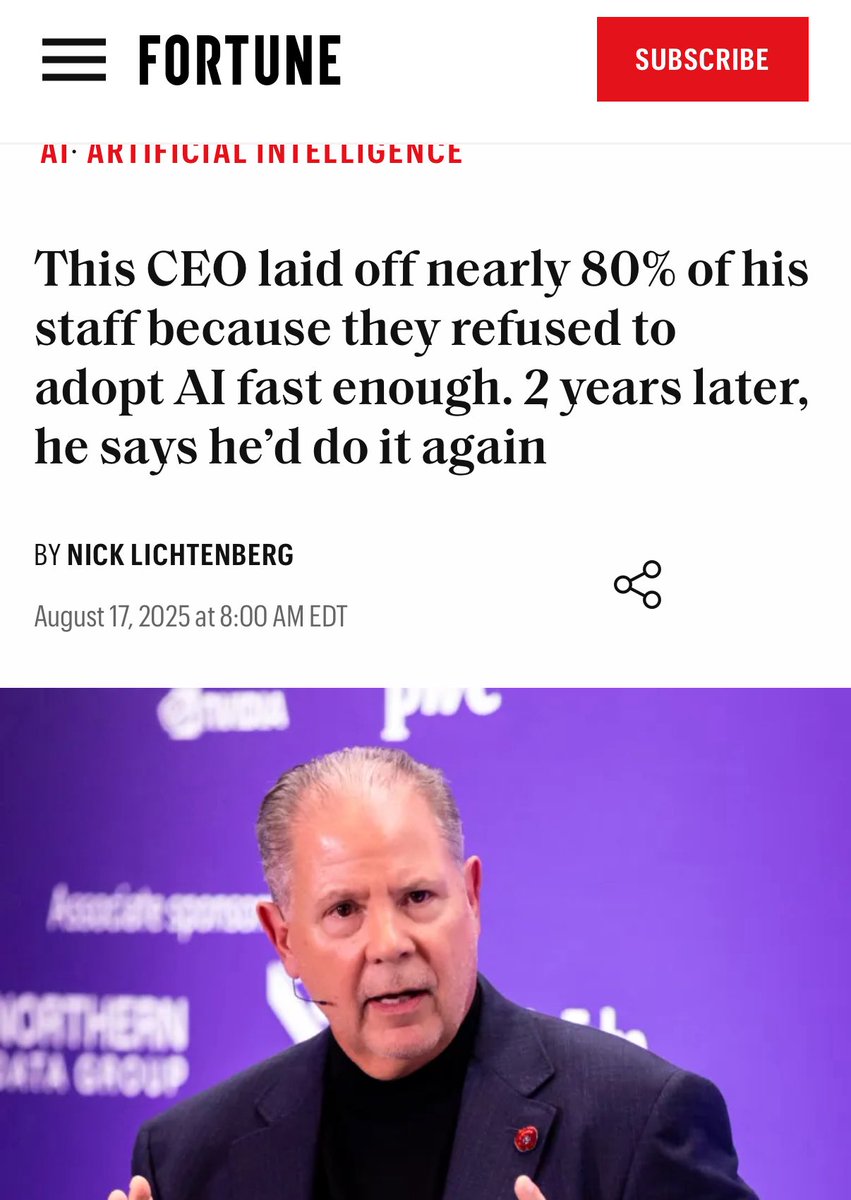
Task: Click the red lapel pin on jacket
Action: point(525,1138)
